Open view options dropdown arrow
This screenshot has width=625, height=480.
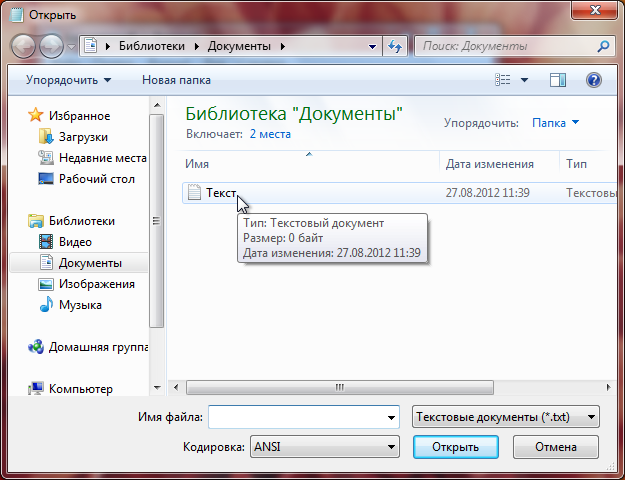(525, 80)
